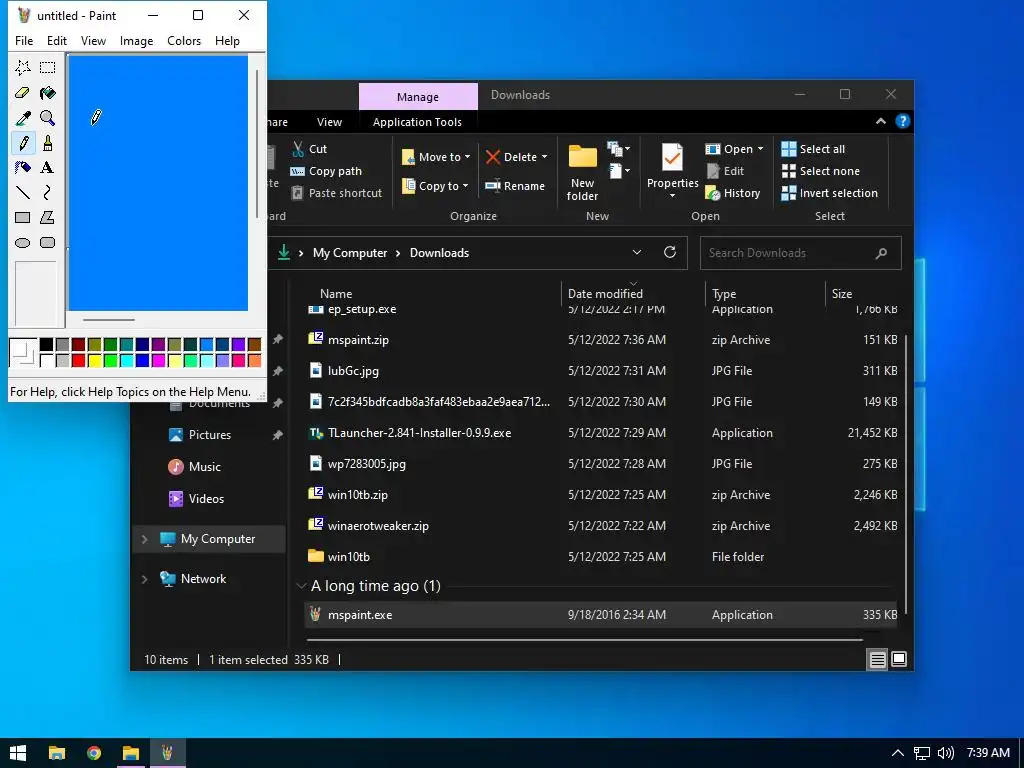Open the Image menu in Paint
Viewport: 1024px width, 768px height.
[136, 40]
